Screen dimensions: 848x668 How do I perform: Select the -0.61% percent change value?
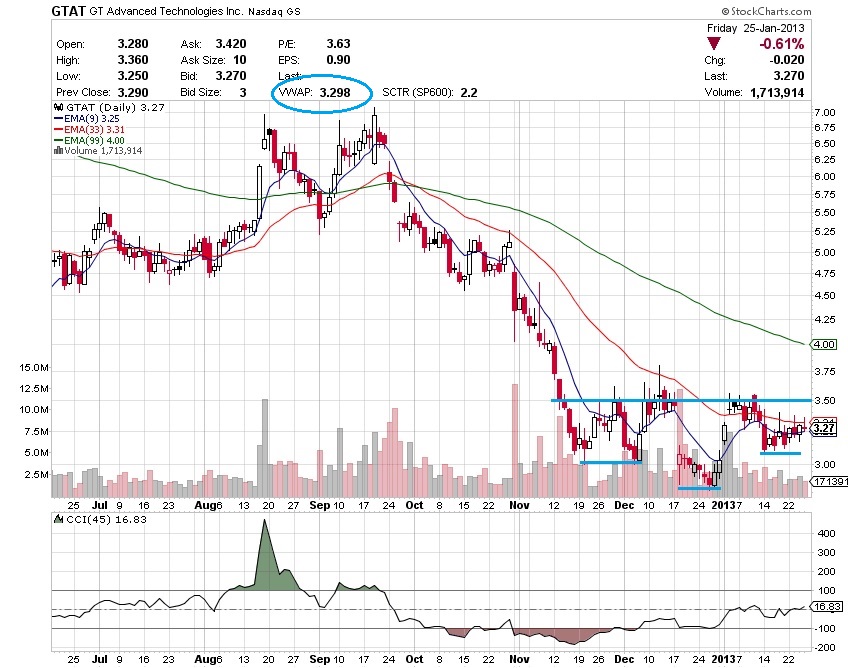tap(781, 44)
